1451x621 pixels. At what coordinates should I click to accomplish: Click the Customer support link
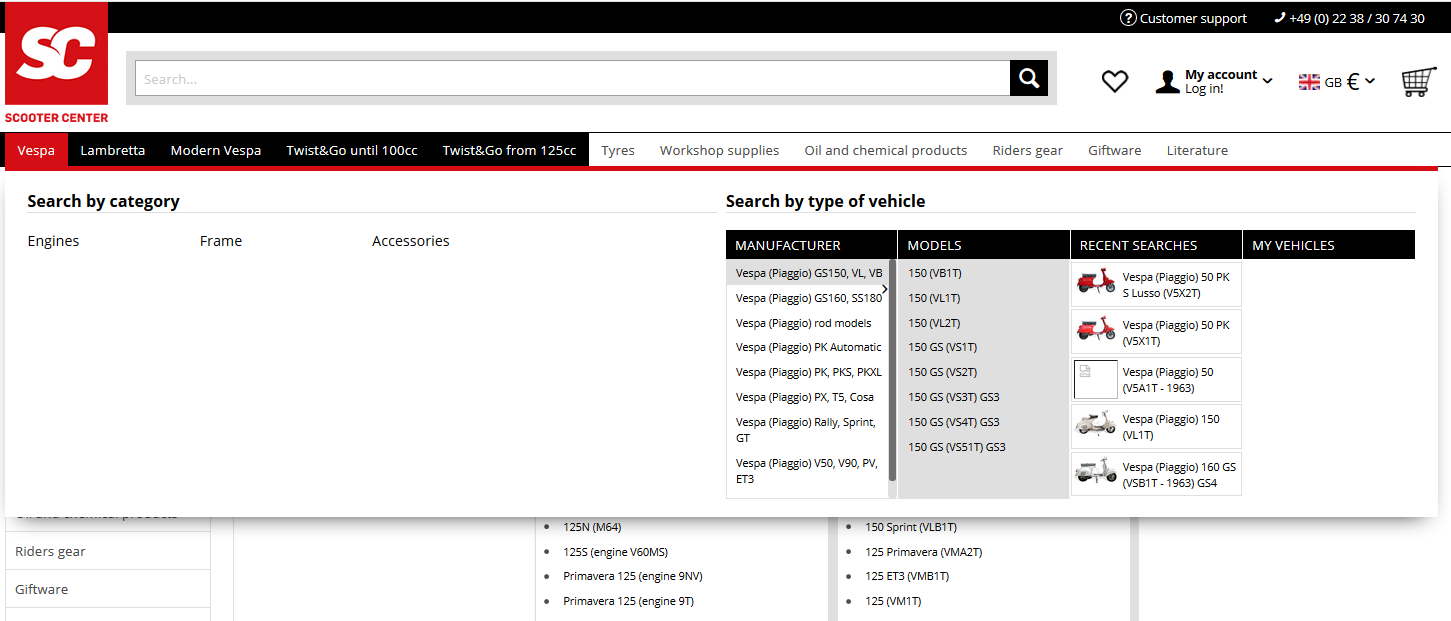(x=1193, y=18)
